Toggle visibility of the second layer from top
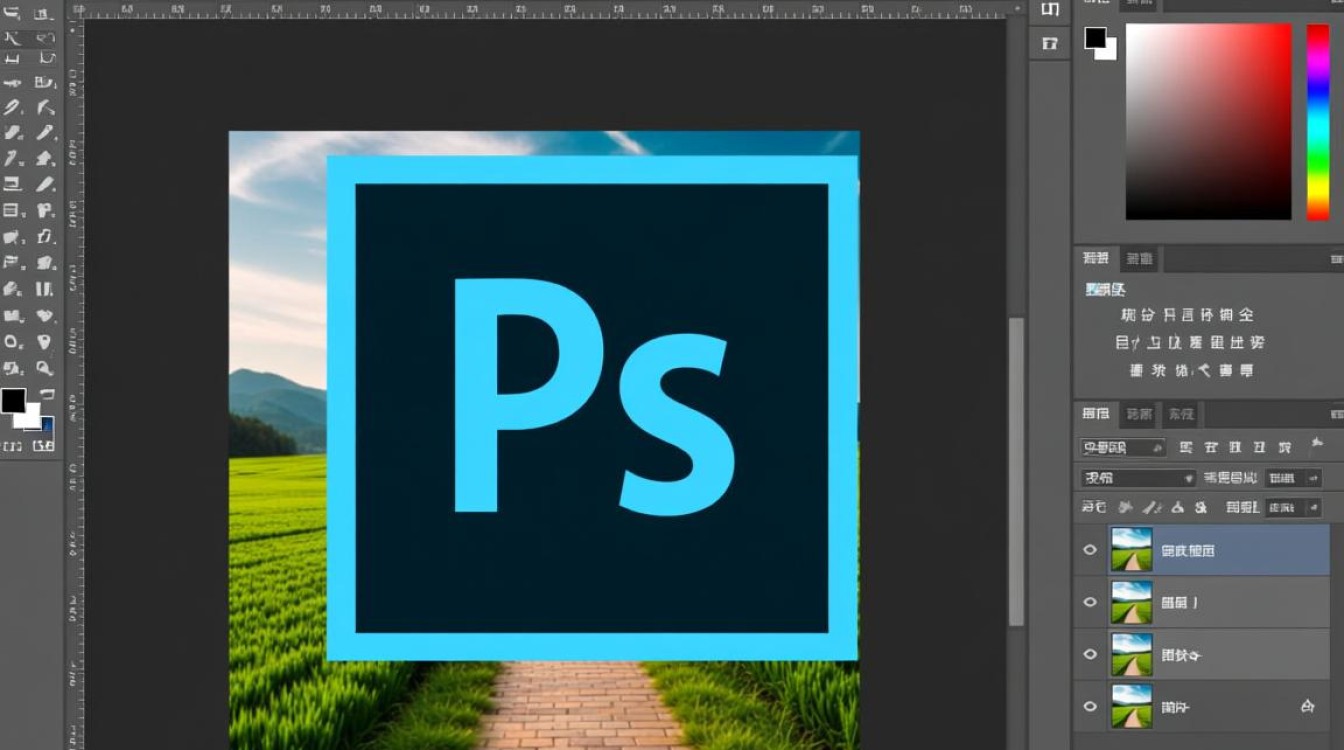 1090,602
